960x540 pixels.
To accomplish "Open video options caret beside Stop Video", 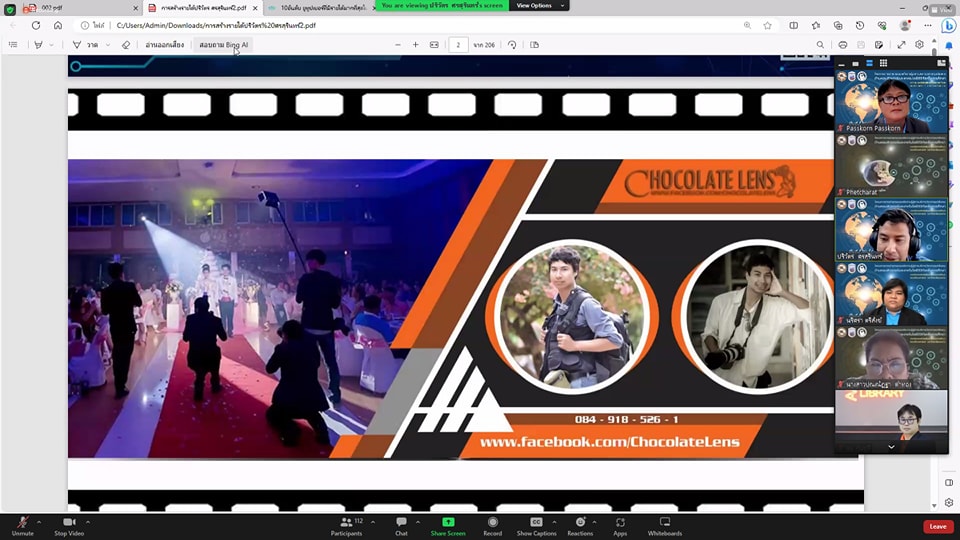I will click(x=88, y=522).
